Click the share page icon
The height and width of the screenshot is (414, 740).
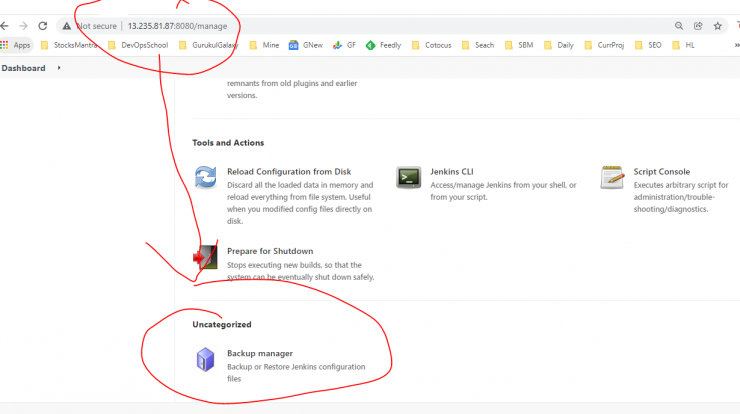point(698,26)
